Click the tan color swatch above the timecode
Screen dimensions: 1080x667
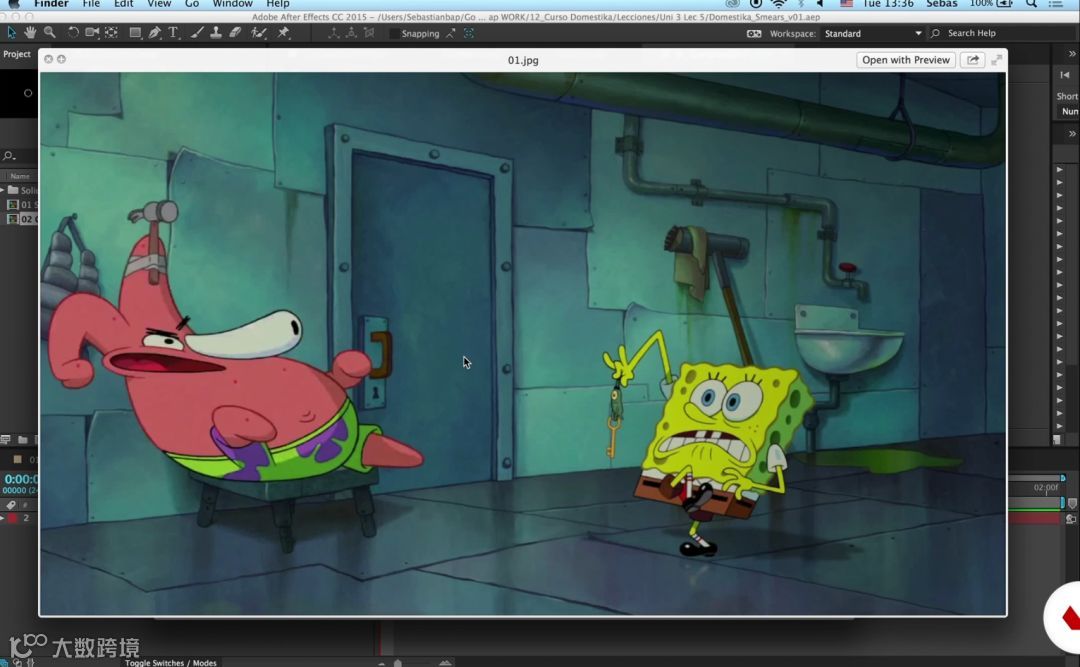tap(17, 460)
